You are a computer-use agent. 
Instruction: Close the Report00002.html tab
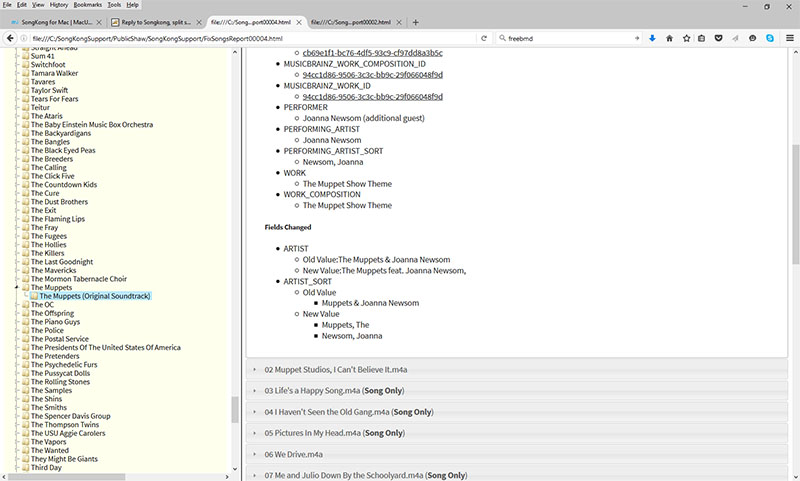[399, 22]
